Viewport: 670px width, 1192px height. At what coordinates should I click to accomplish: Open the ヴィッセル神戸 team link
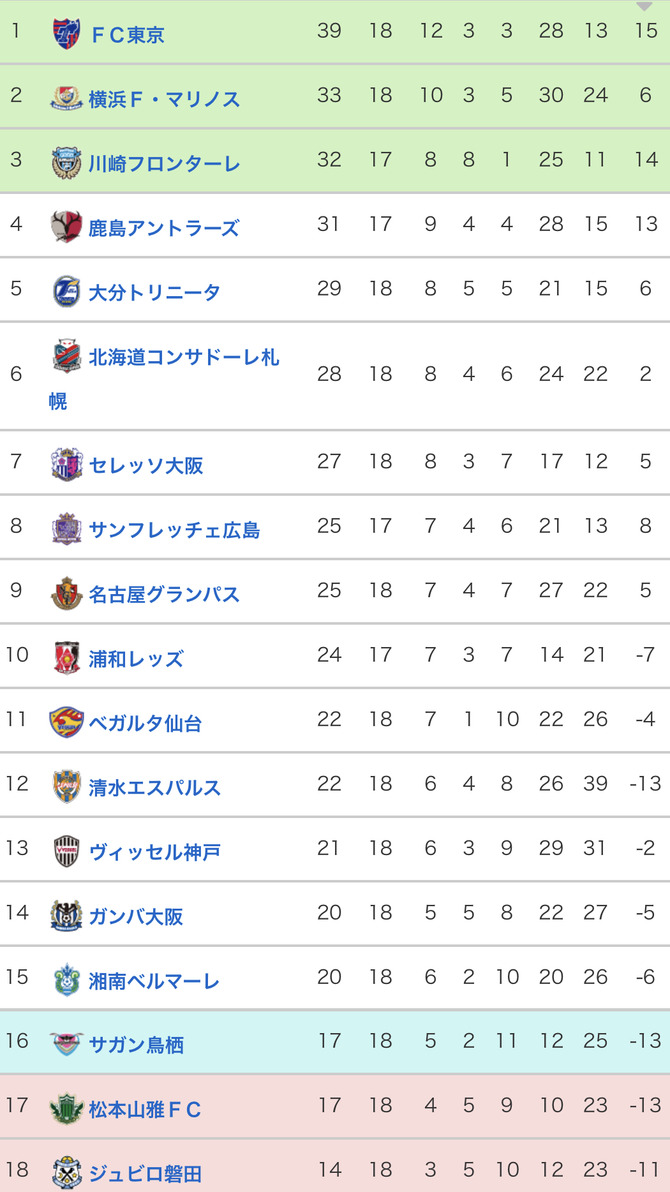(x=154, y=851)
